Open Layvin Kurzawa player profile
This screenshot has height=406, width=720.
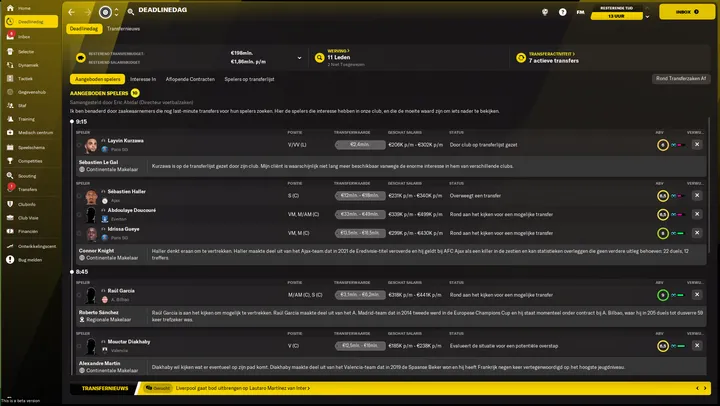[x=126, y=141]
